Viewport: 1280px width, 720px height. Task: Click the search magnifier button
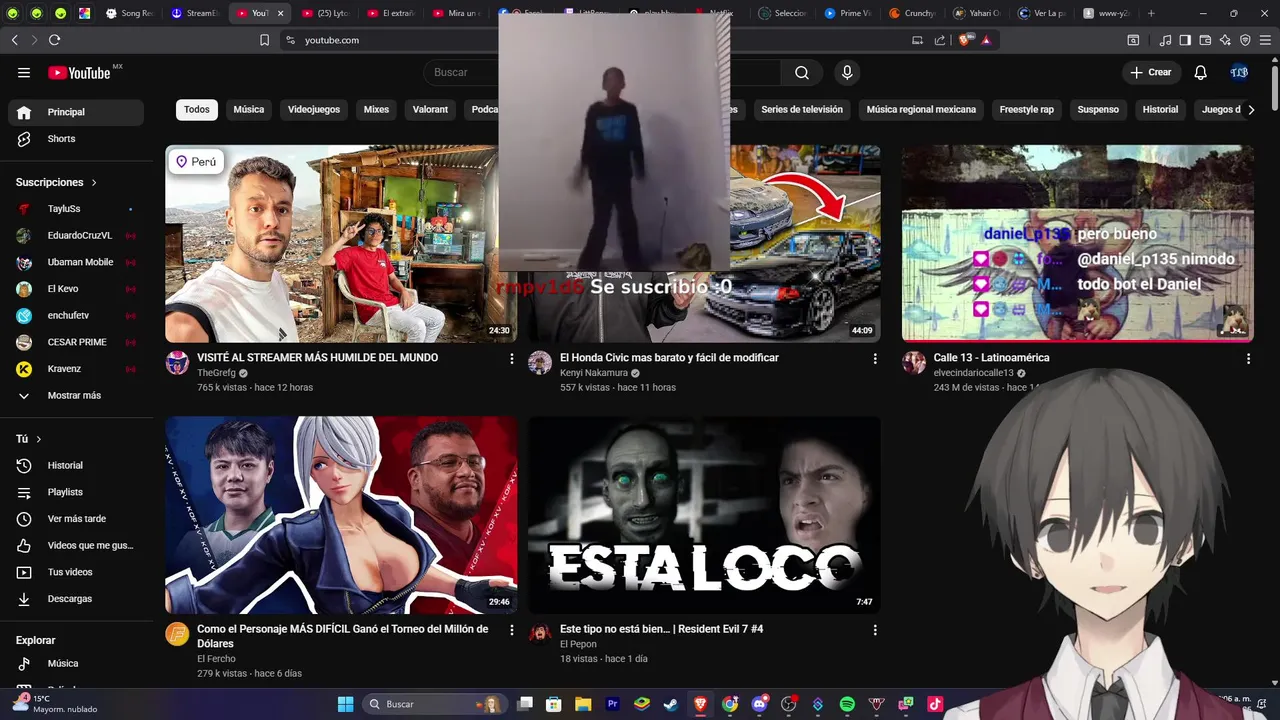point(802,72)
